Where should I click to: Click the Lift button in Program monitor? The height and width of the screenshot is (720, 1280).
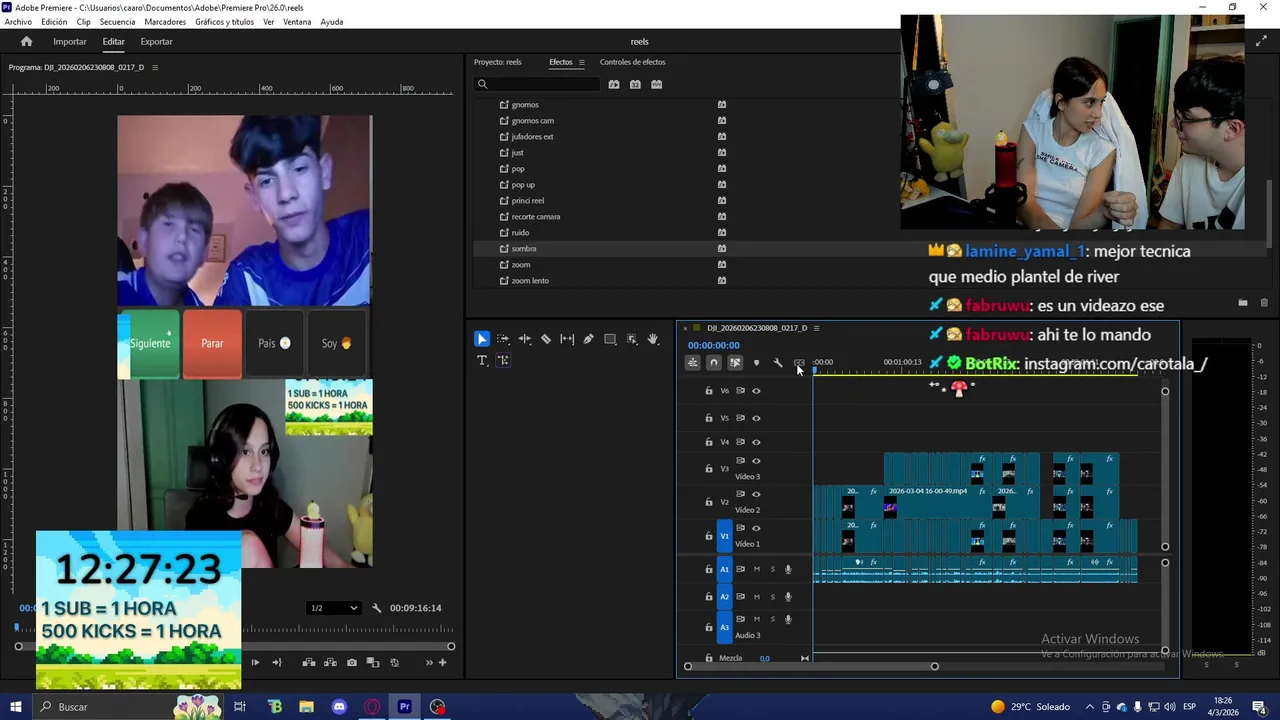point(309,662)
